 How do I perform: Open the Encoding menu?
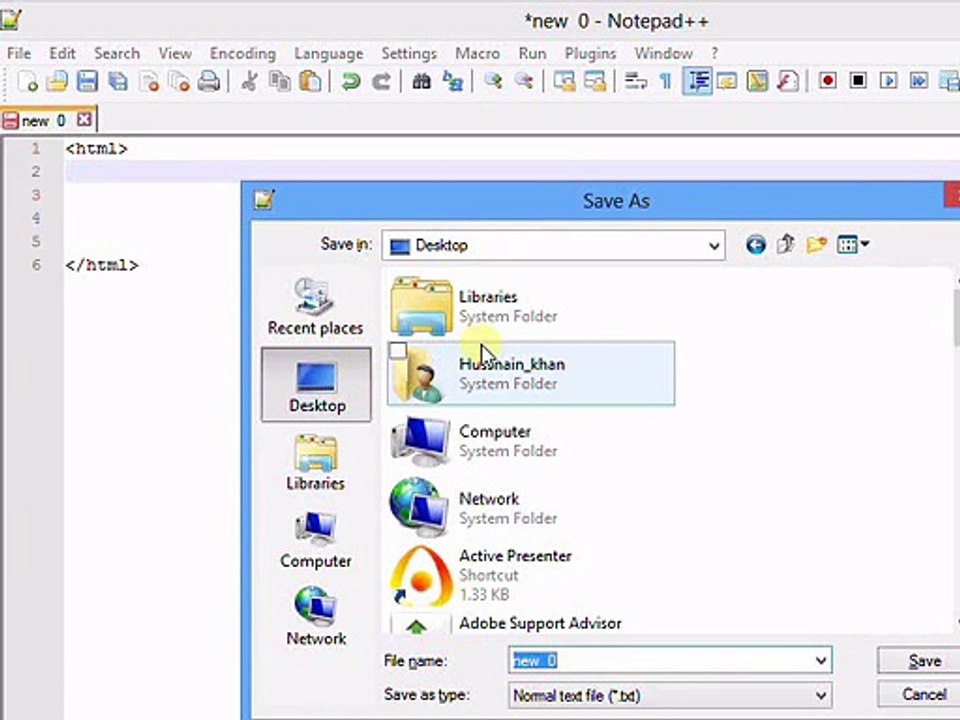242,54
